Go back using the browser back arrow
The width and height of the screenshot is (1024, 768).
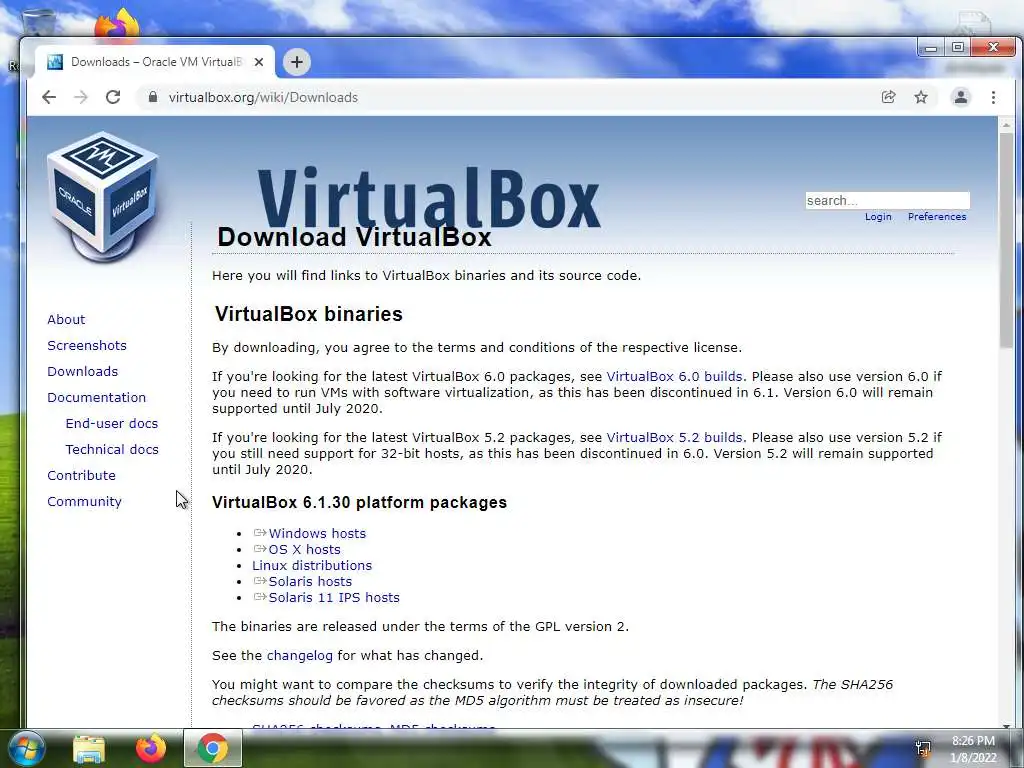(x=49, y=97)
